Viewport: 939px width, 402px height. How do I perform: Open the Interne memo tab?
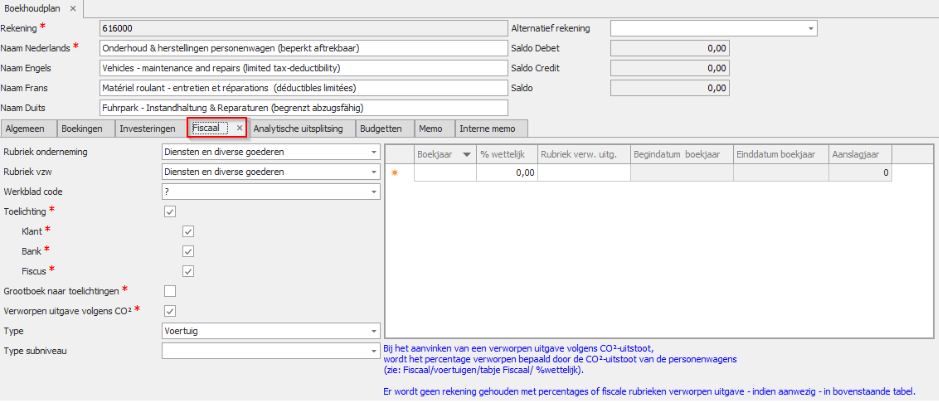(492, 128)
